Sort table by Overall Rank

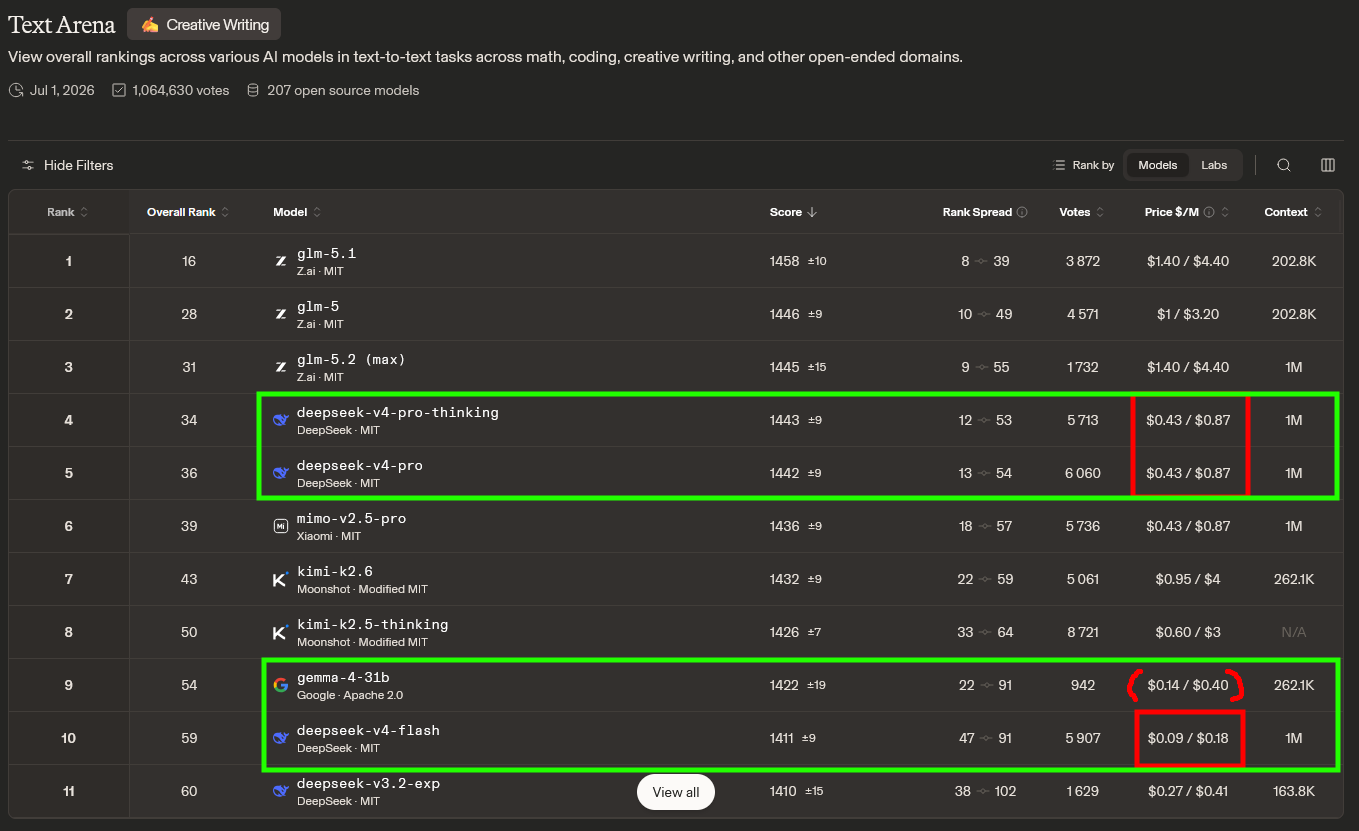tap(188, 212)
